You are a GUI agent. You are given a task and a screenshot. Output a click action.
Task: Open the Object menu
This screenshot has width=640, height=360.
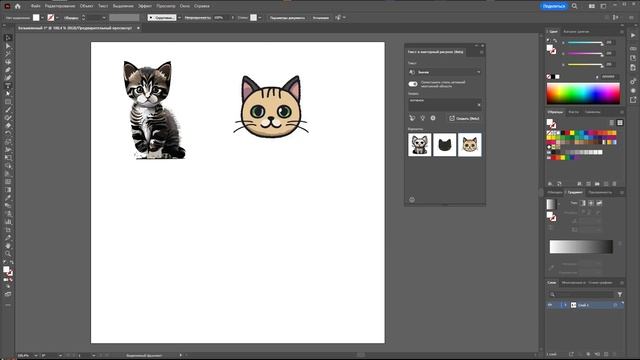pos(87,6)
